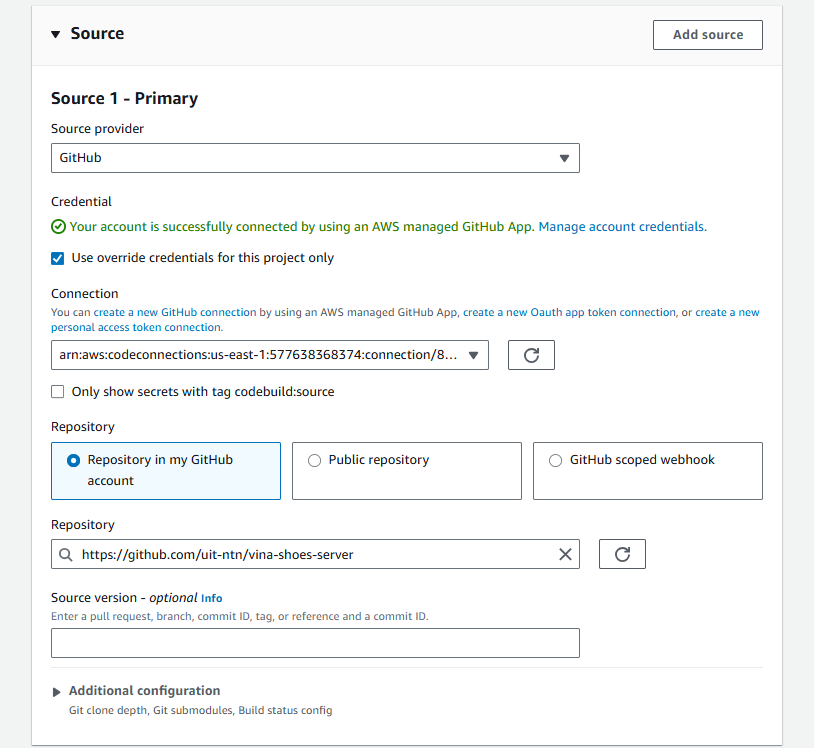Click the Add source button
This screenshot has height=748, width=814.
(707, 34)
